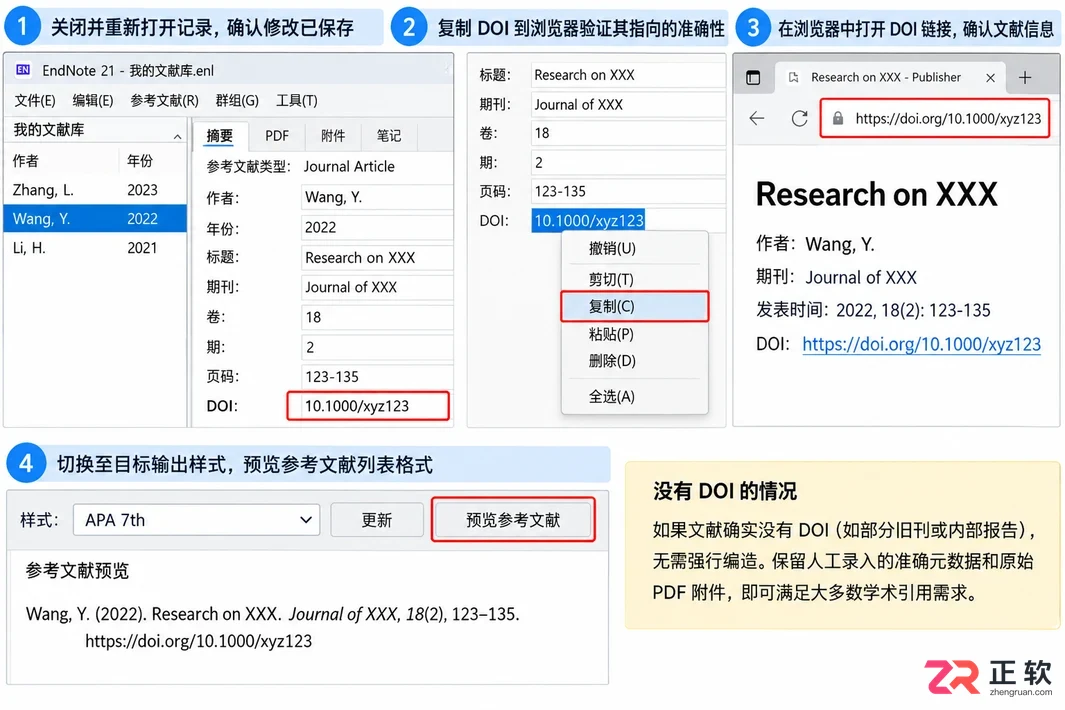Switch to the PDF tab
The height and width of the screenshot is (710, 1065).
coord(276,136)
